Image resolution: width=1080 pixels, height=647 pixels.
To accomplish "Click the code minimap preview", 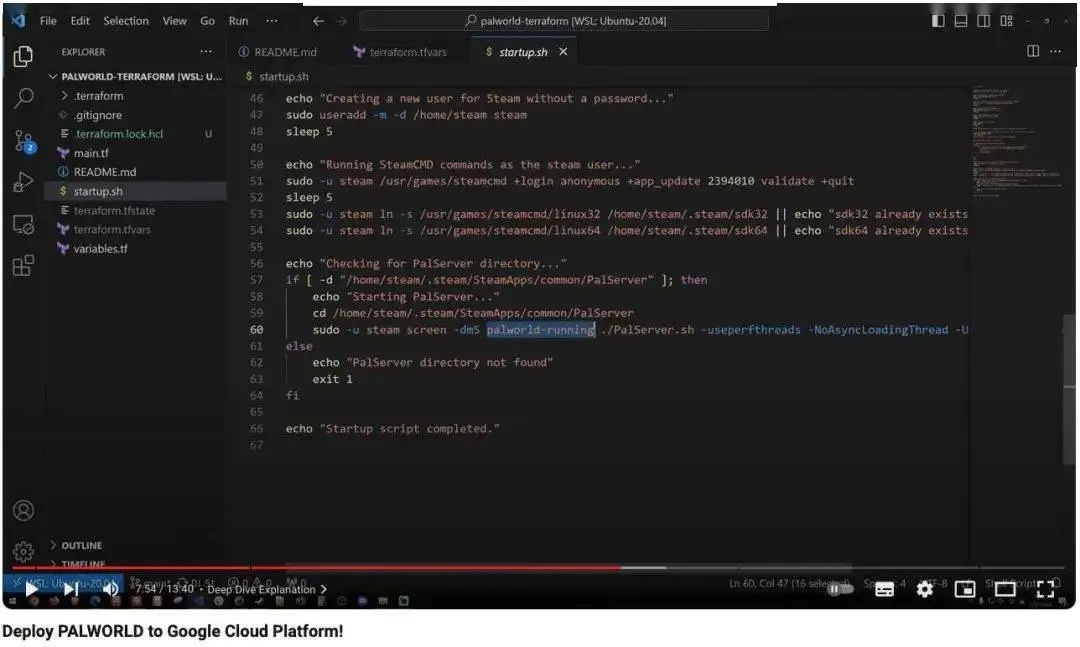I will pos(1017,141).
